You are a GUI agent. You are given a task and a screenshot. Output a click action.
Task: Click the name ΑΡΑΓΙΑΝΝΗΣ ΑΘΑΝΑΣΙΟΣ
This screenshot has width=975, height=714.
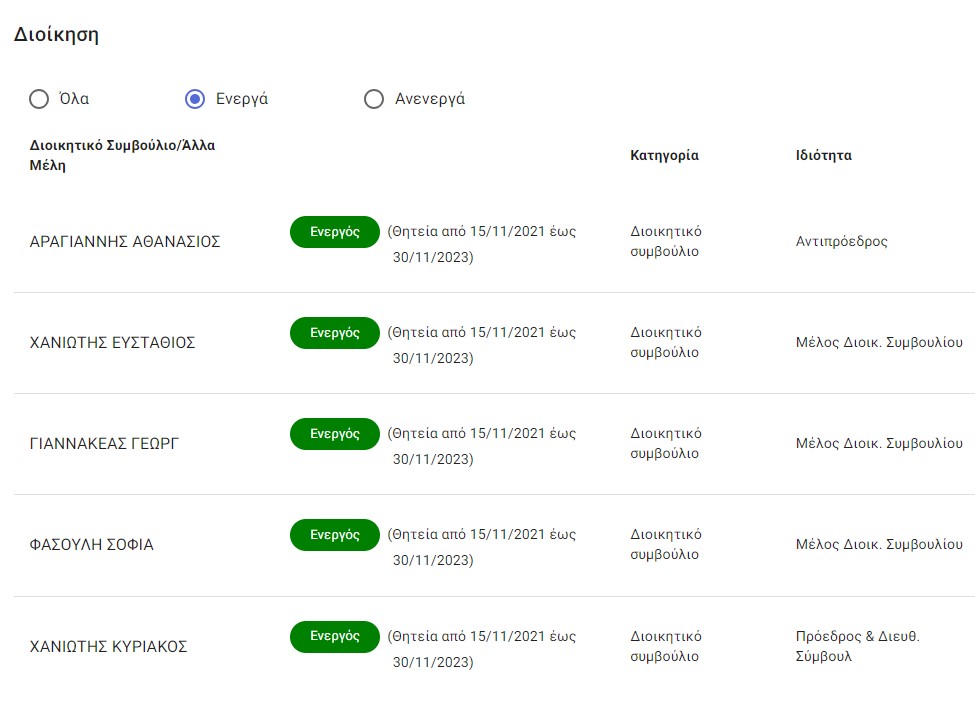pyautogui.click(x=125, y=242)
